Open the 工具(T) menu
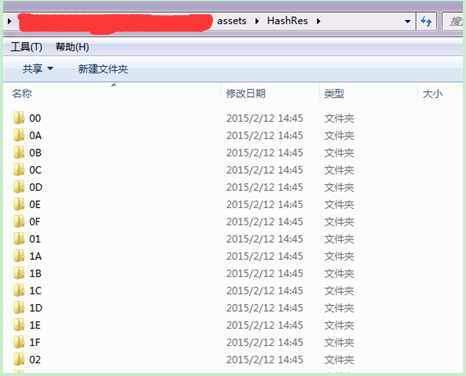Viewport: 466px width, 376px height. click(26, 47)
